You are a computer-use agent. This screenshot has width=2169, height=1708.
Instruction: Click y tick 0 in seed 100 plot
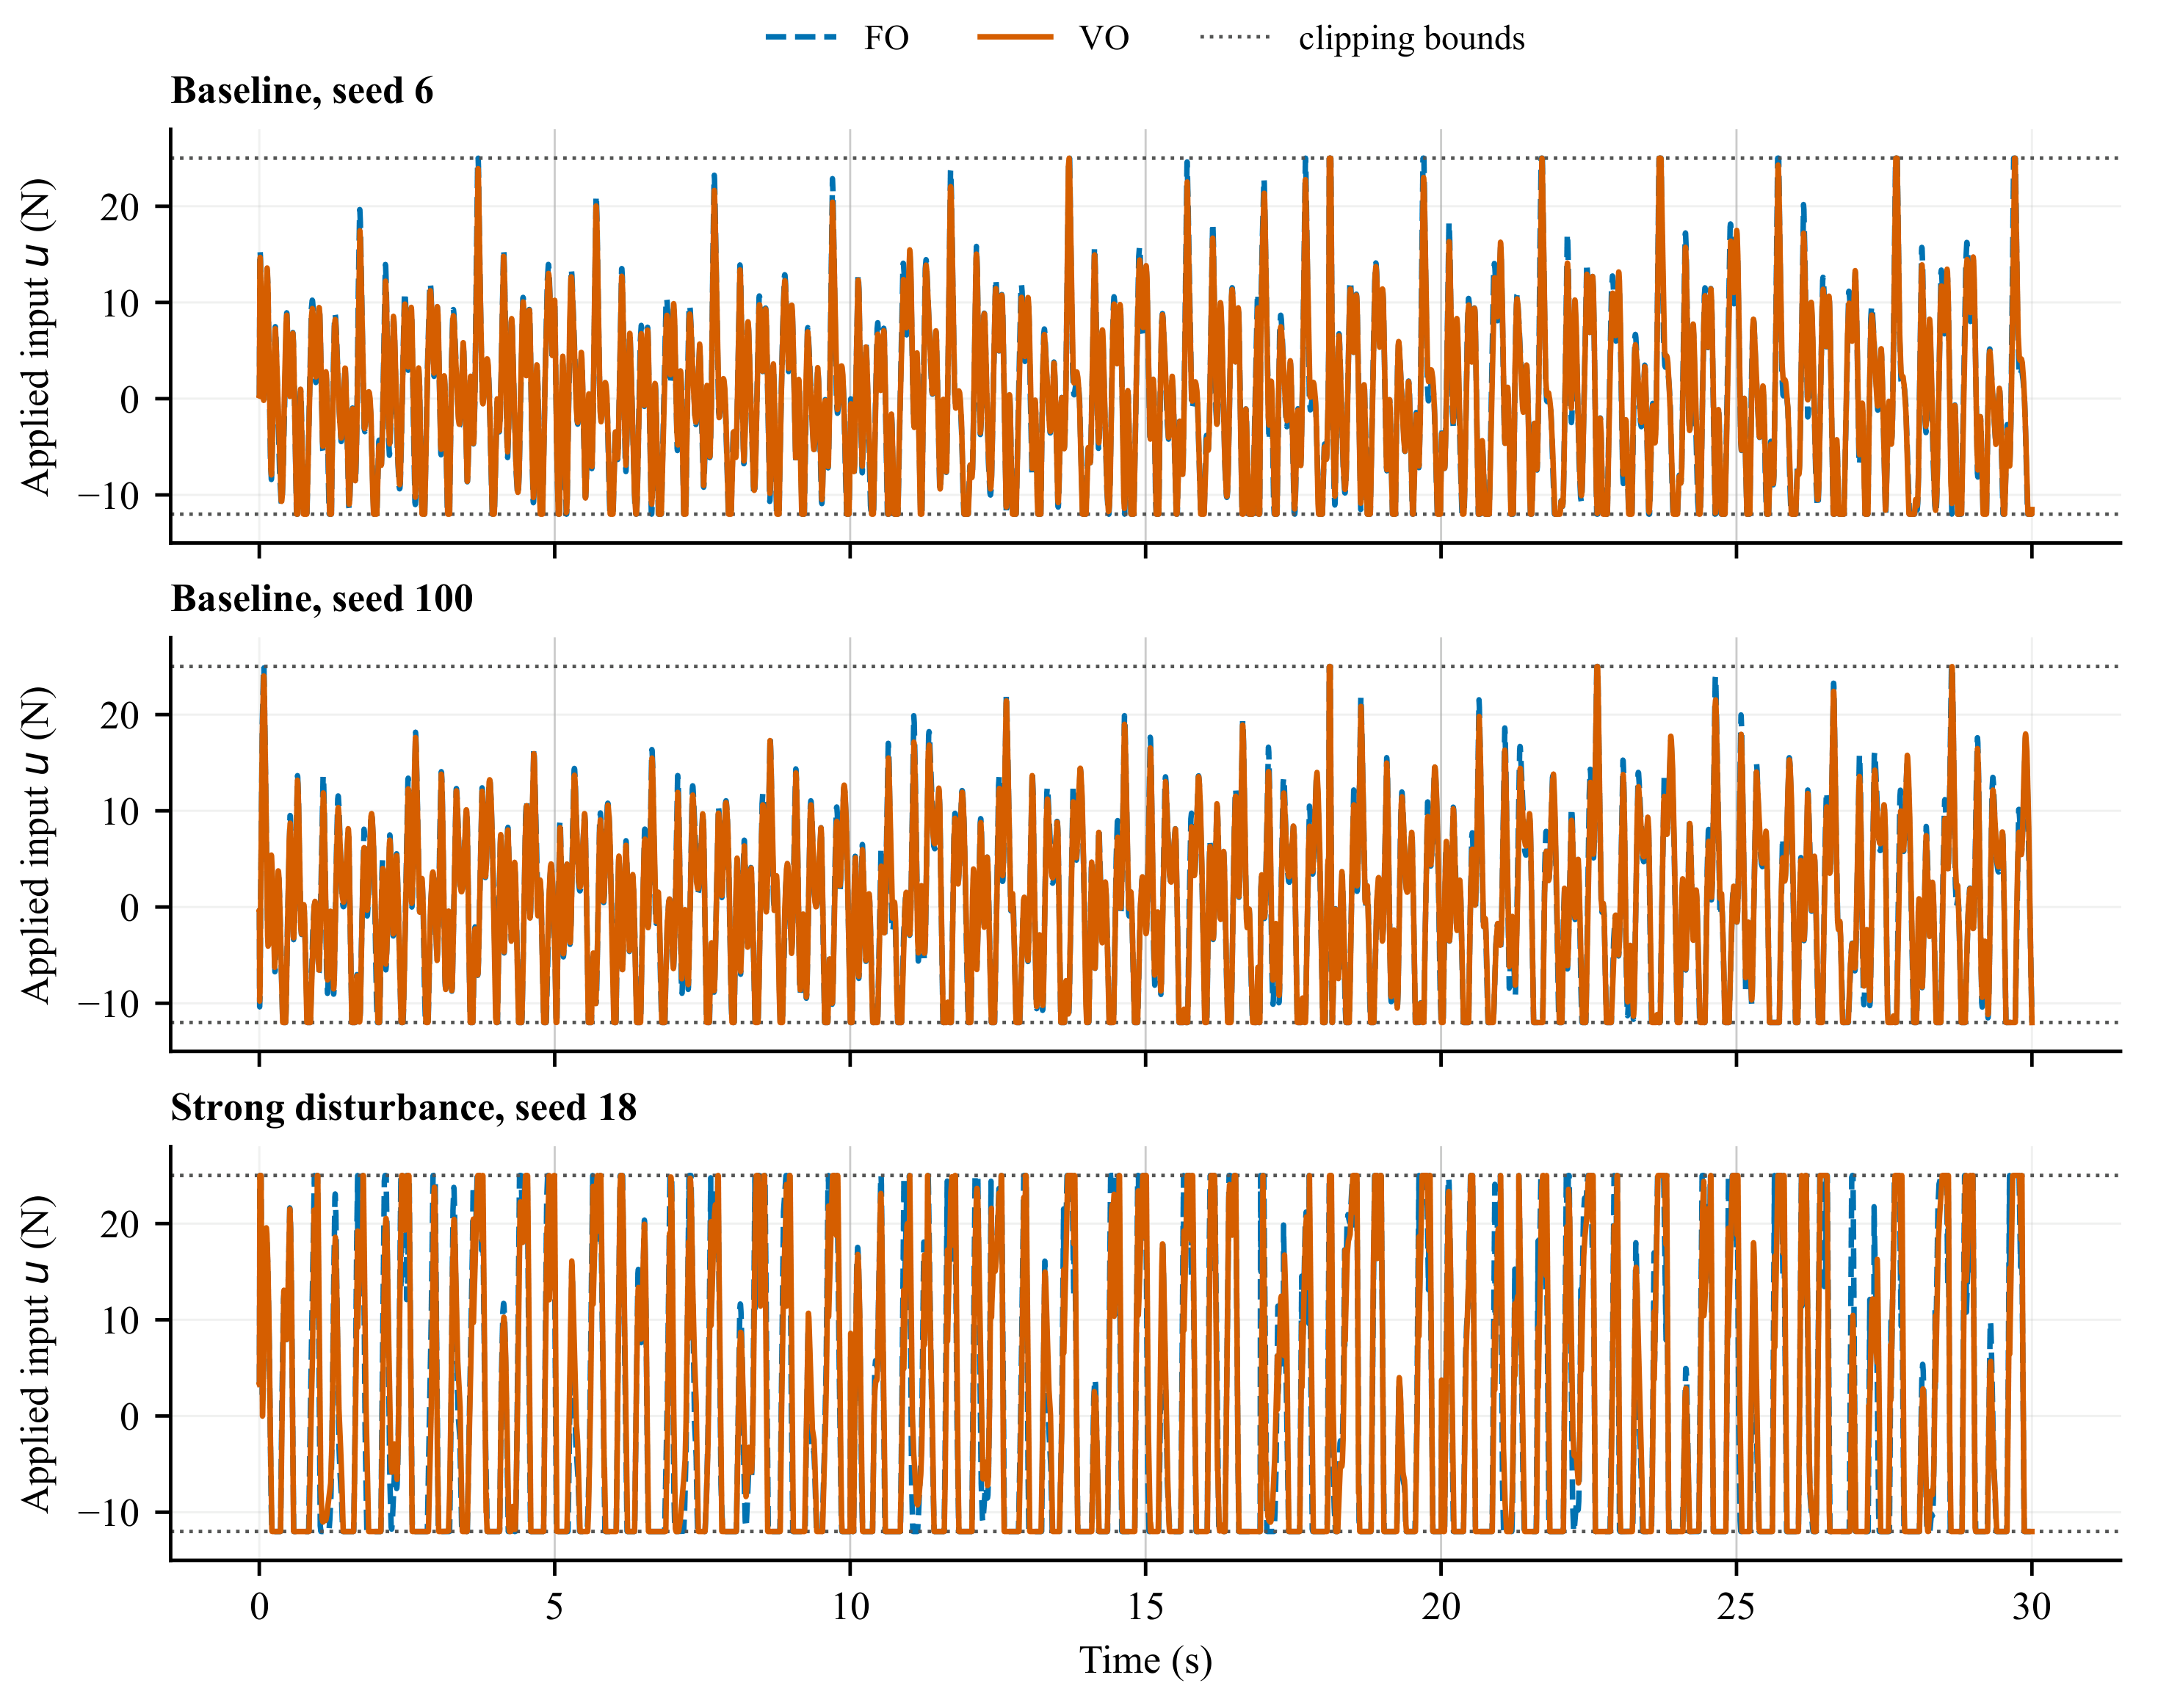pos(130,907)
